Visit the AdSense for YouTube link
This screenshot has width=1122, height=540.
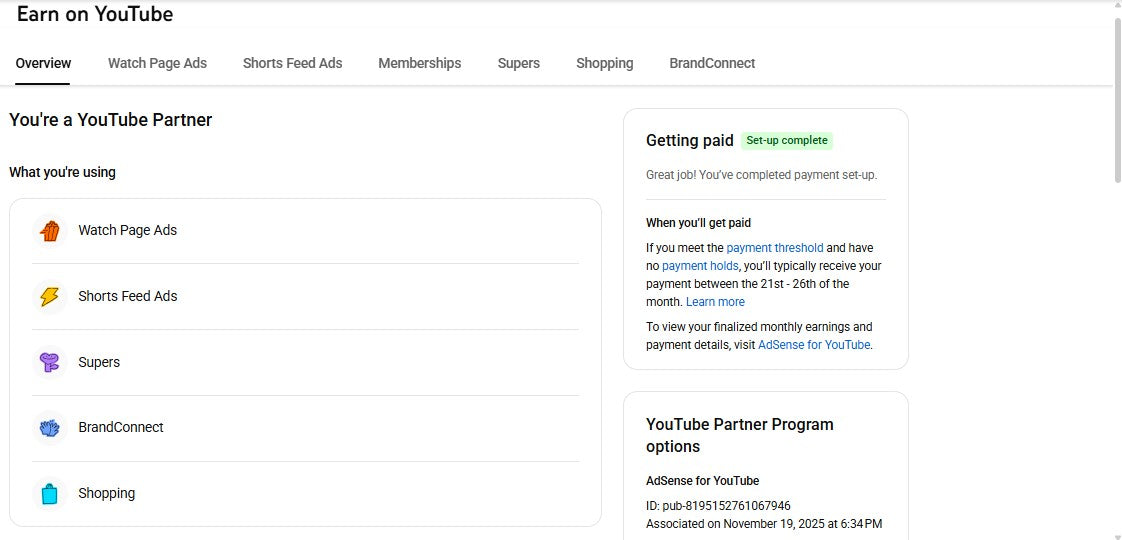(813, 345)
